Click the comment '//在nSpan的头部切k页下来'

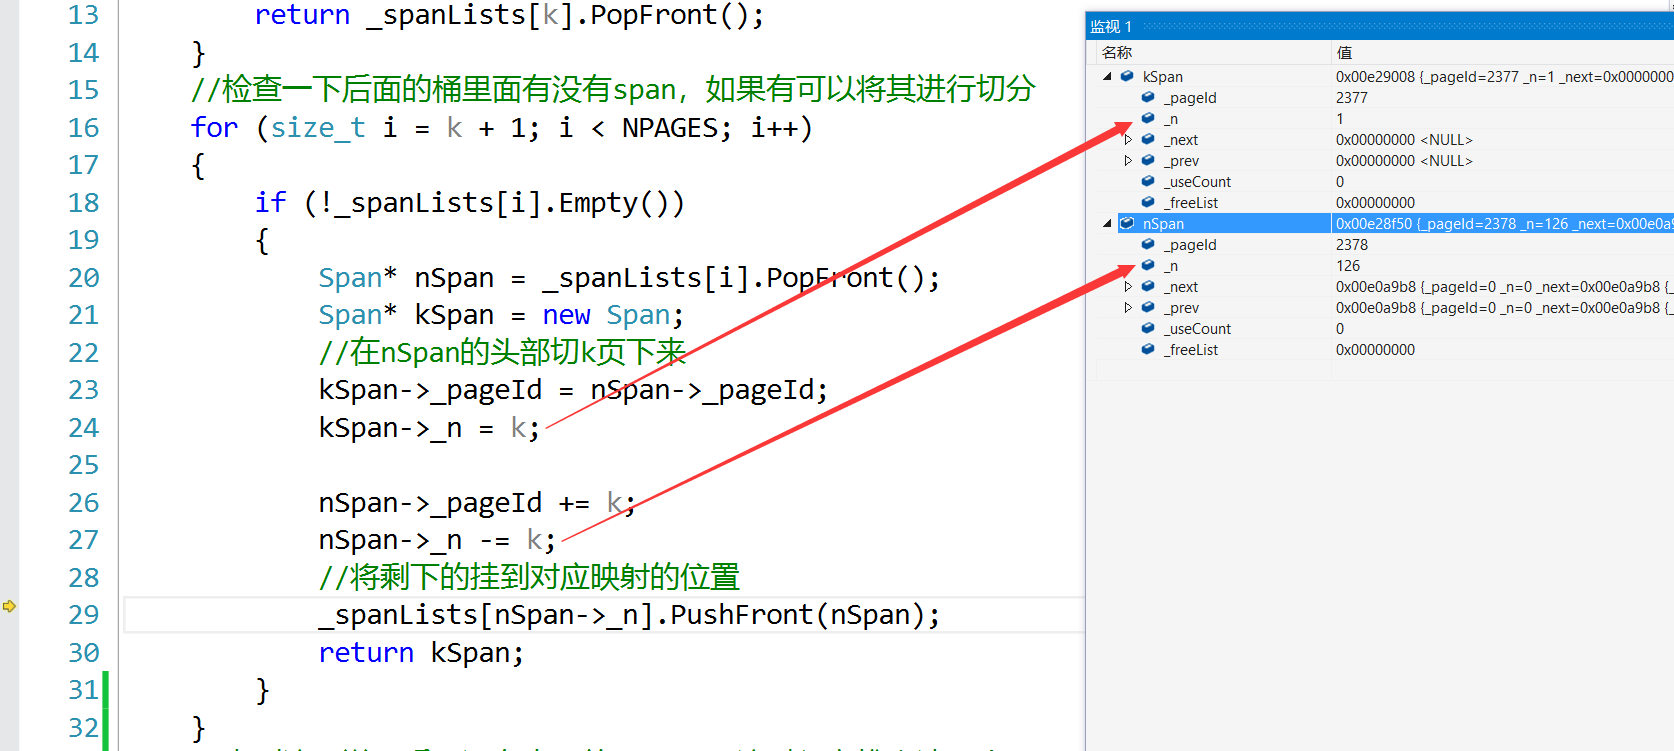(502, 352)
